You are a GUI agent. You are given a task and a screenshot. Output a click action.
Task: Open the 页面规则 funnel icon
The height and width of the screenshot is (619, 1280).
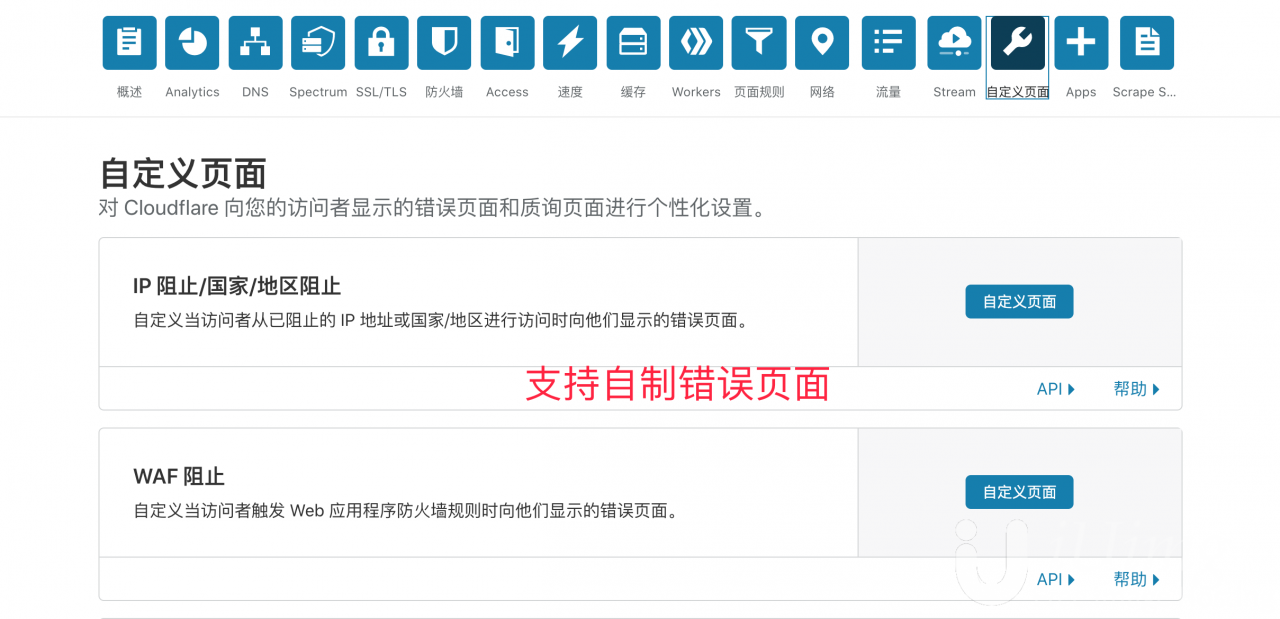coord(759,43)
